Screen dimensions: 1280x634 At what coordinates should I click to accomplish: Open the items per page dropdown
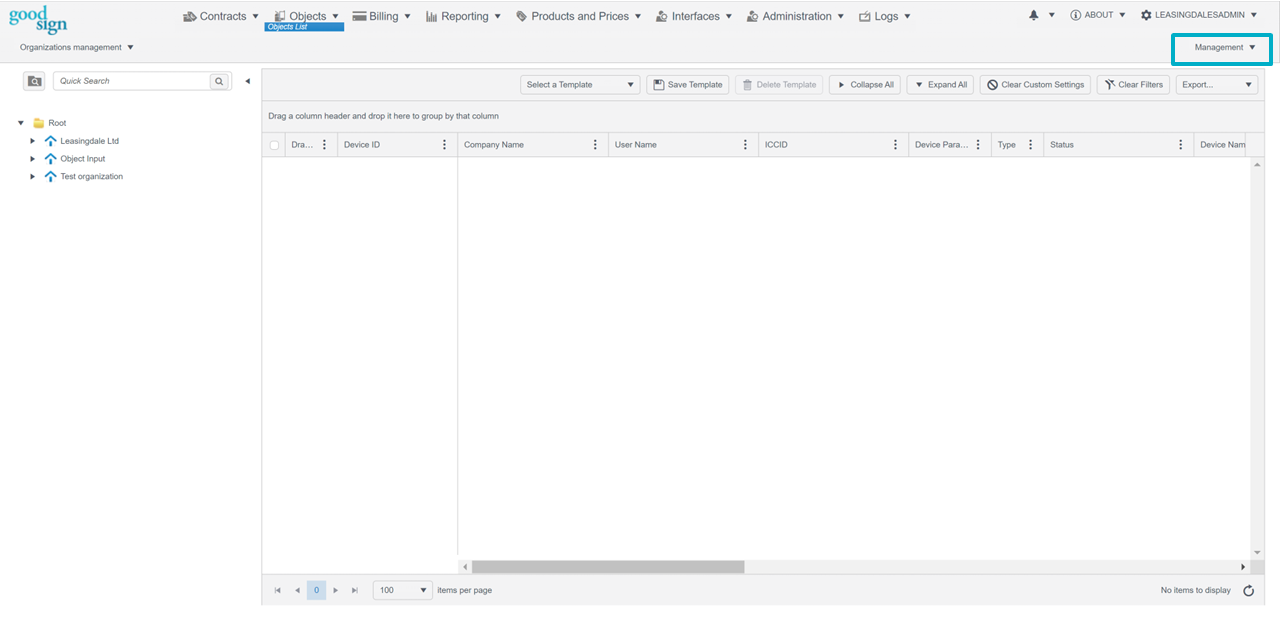pos(402,591)
